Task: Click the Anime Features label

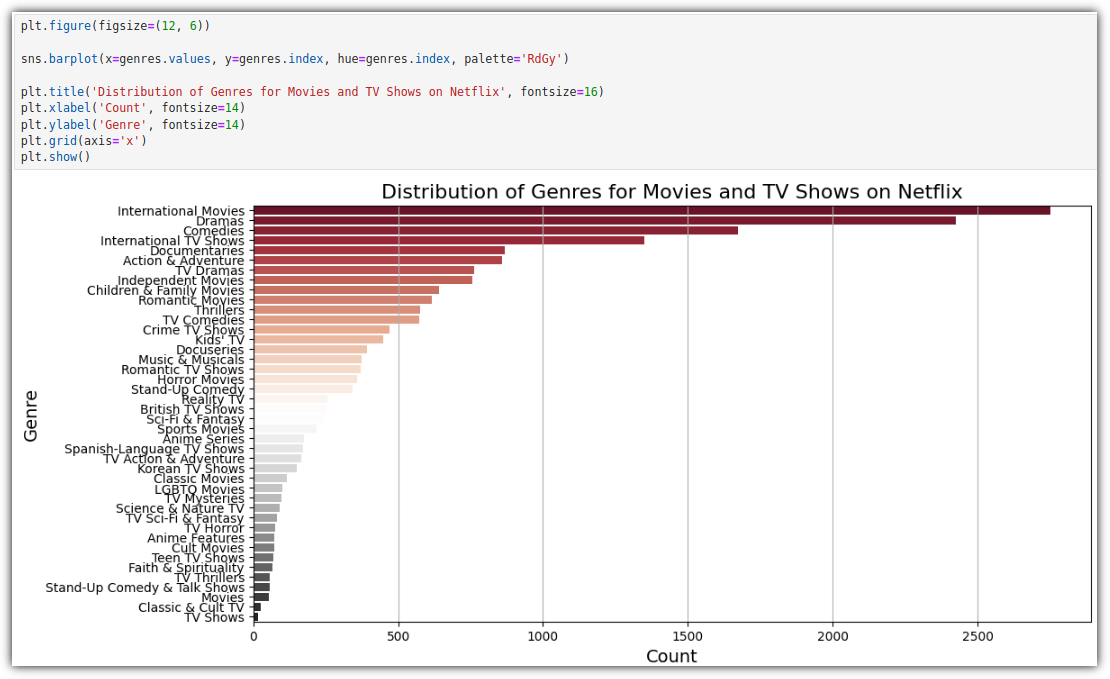Action: [195, 538]
